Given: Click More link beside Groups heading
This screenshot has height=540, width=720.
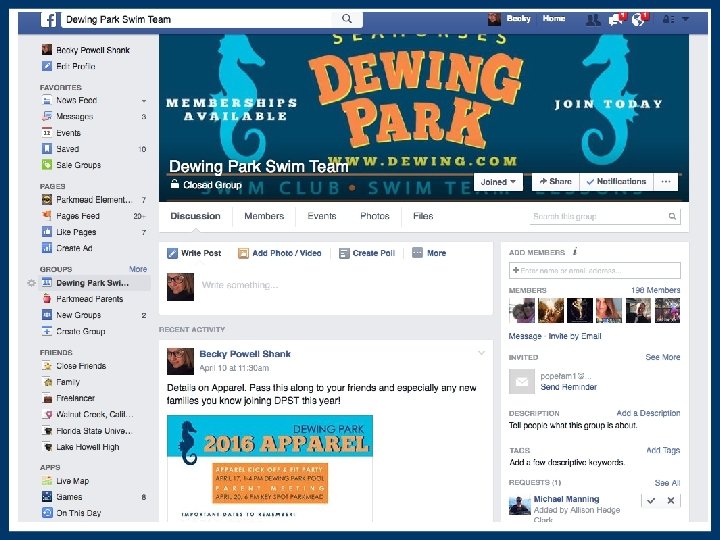Looking at the screenshot, I should (x=138, y=269).
